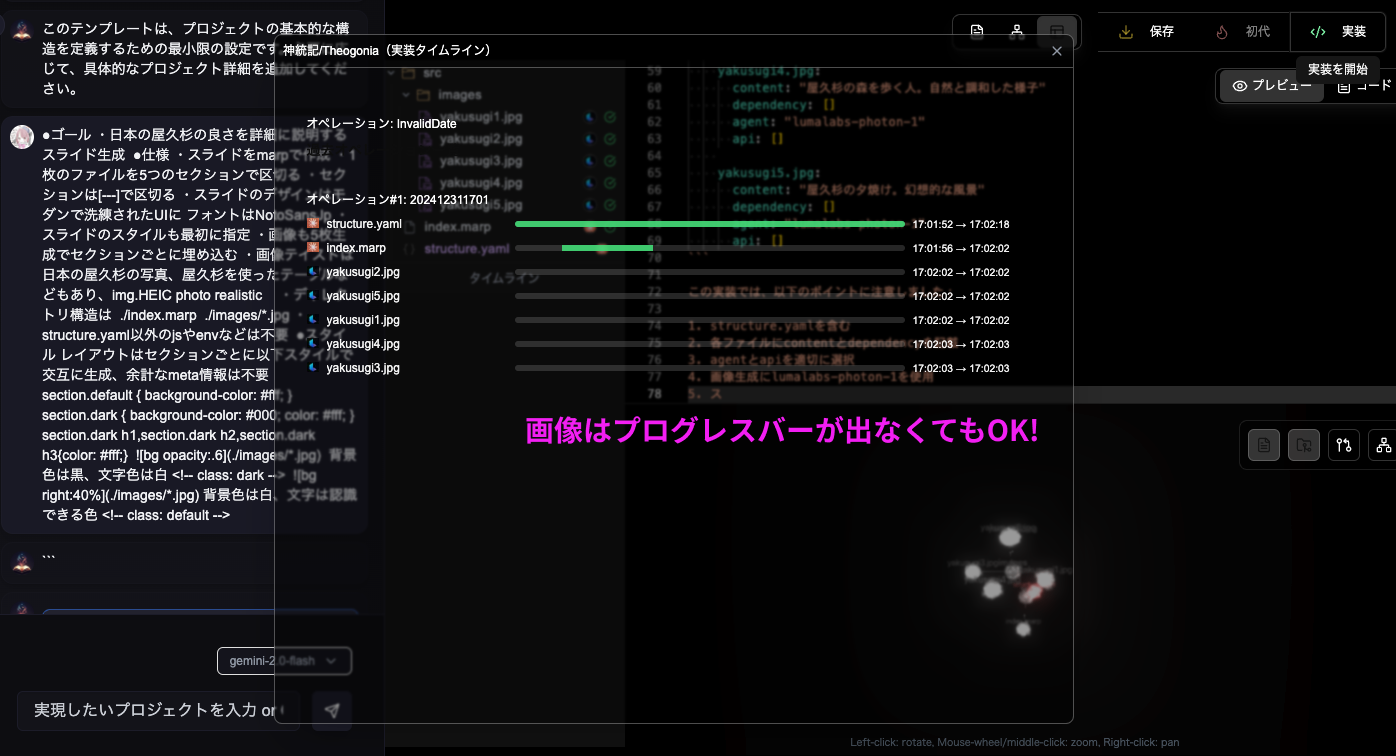Click the yakusugi4.jpg agent icon in the timeline
This screenshot has height=756, width=1396.
click(313, 344)
